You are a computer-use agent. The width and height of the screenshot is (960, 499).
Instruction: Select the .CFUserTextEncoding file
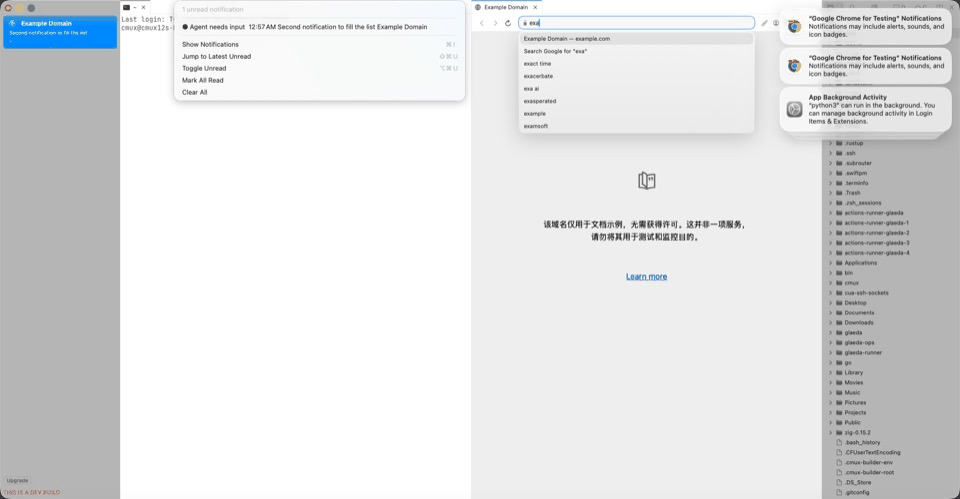coord(891,452)
